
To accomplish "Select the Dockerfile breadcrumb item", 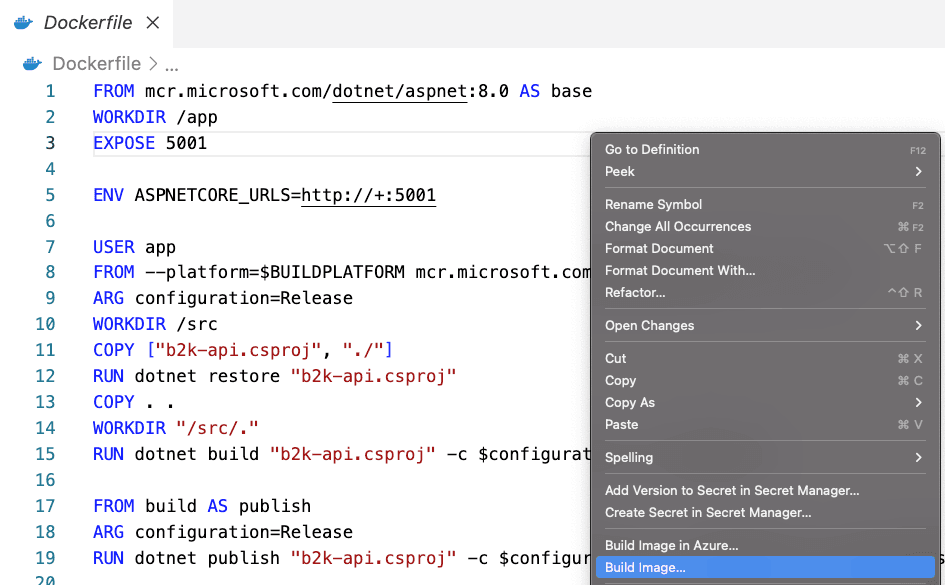I will coord(96,63).
